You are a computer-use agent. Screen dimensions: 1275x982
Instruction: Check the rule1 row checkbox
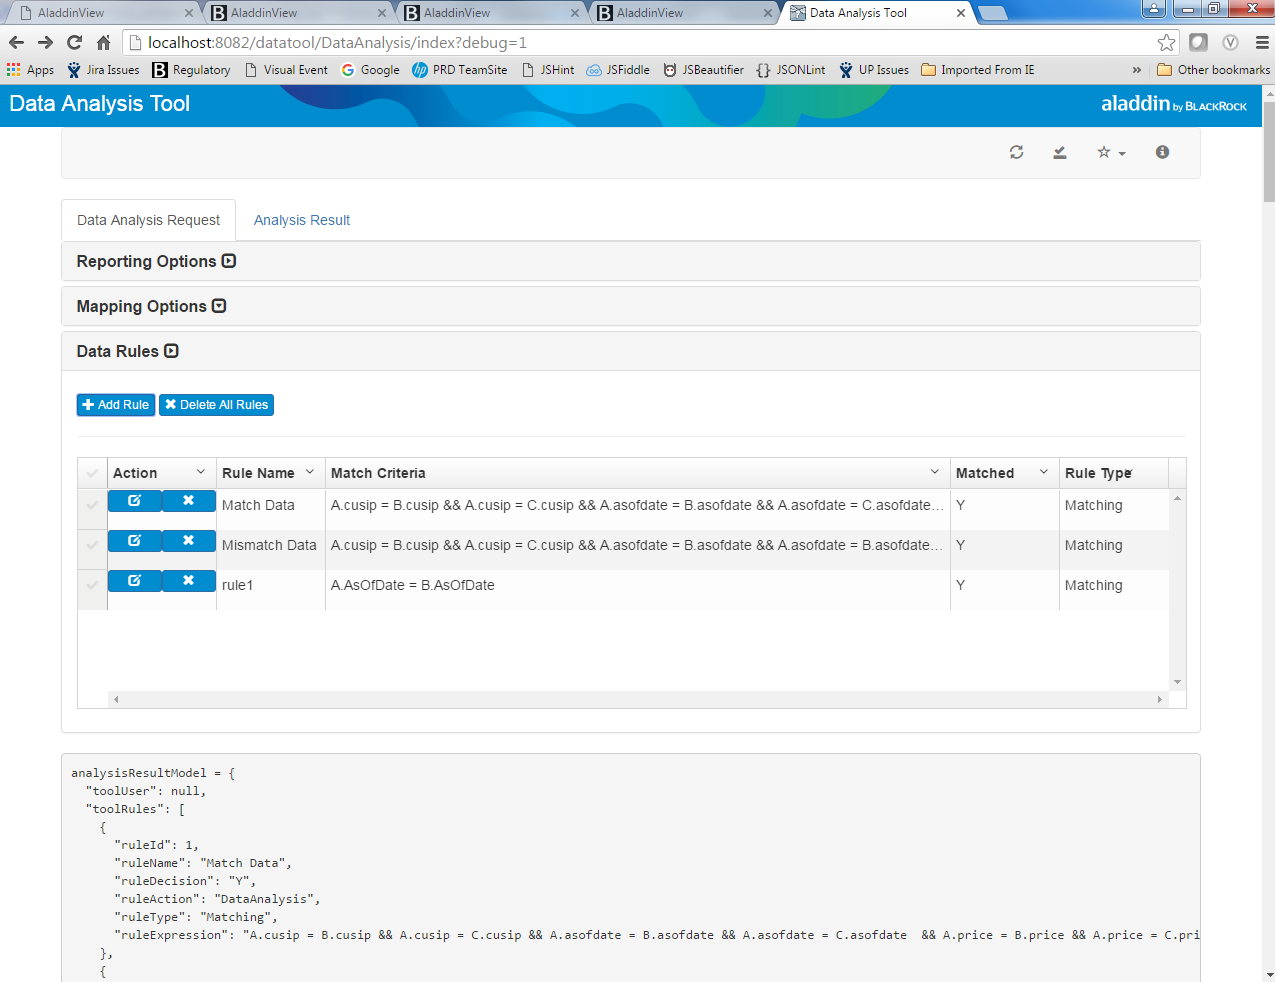coord(92,585)
